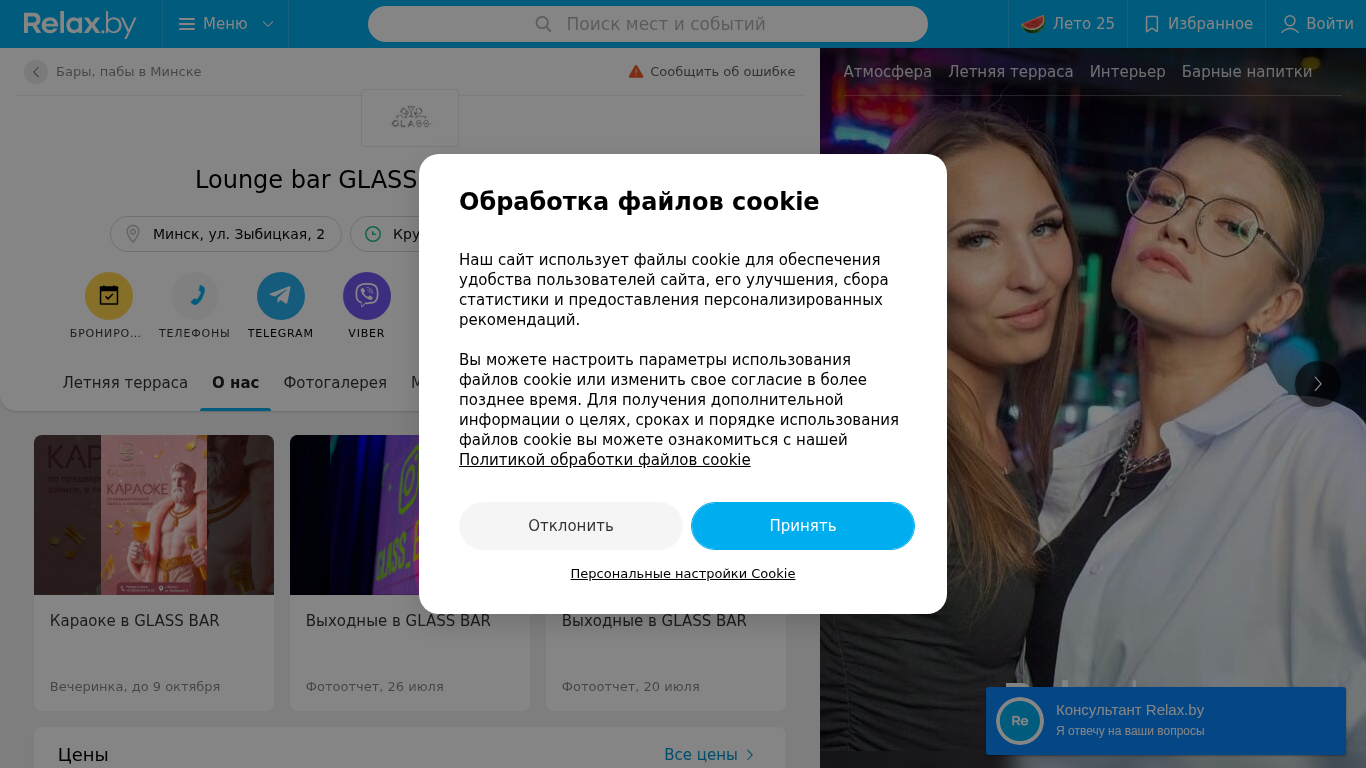The image size is (1366, 768).
Task: Report an error via warning icon
Action: pyautogui.click(x=636, y=72)
